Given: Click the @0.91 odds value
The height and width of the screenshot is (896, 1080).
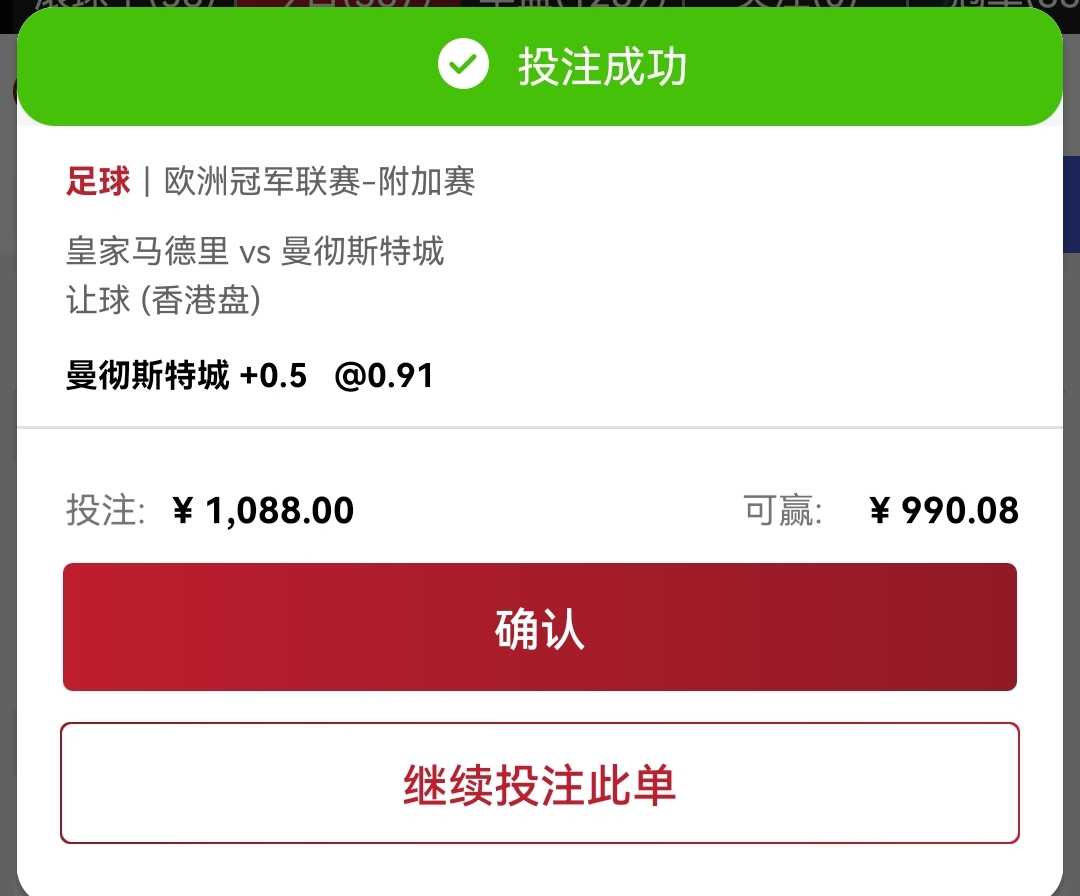Looking at the screenshot, I should [x=384, y=376].
